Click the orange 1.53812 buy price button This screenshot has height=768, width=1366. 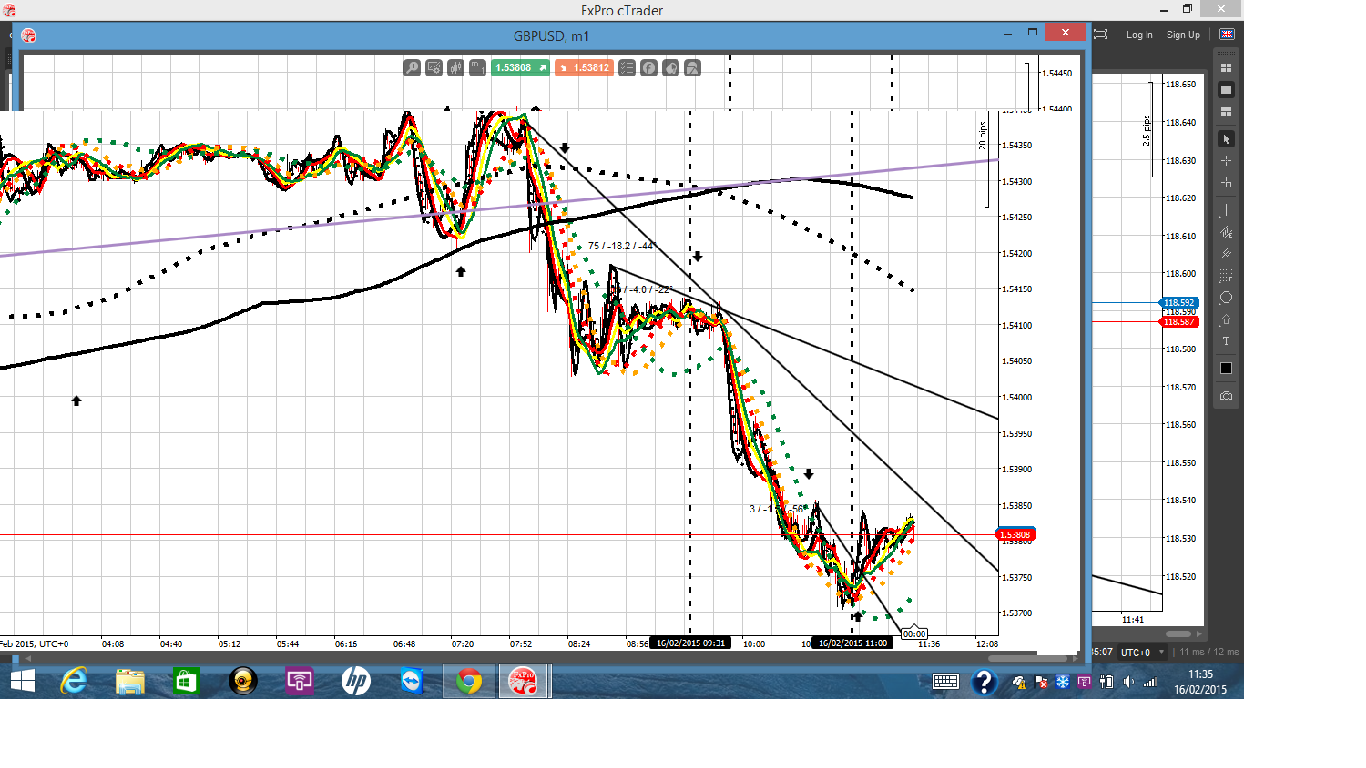pyautogui.click(x=584, y=68)
